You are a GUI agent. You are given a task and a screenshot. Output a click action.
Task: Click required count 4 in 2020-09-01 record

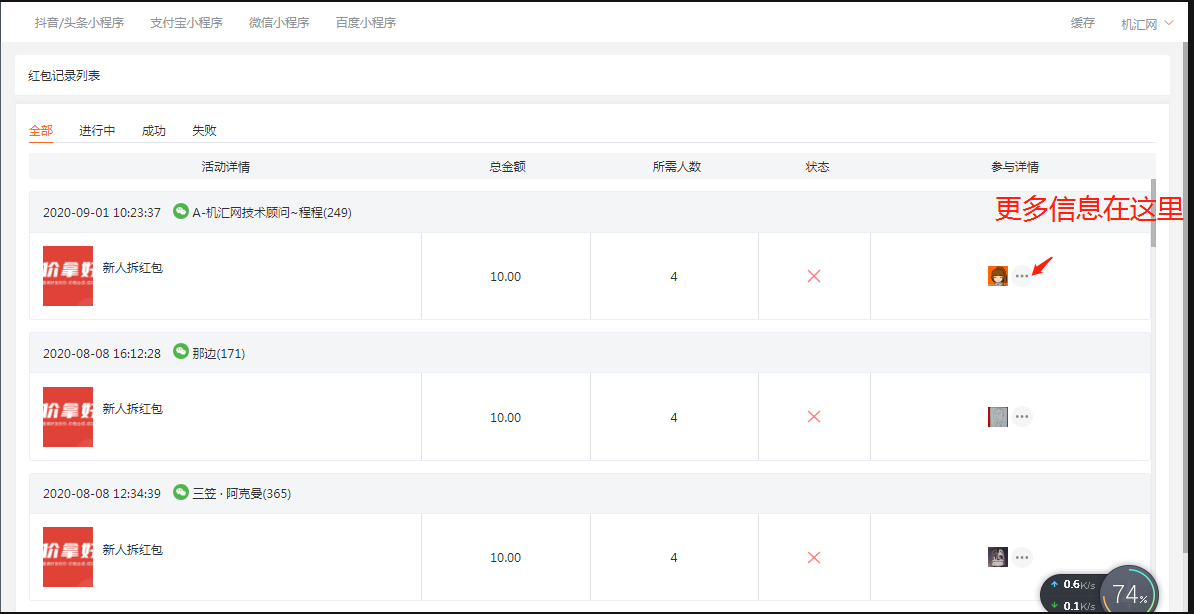click(x=674, y=277)
